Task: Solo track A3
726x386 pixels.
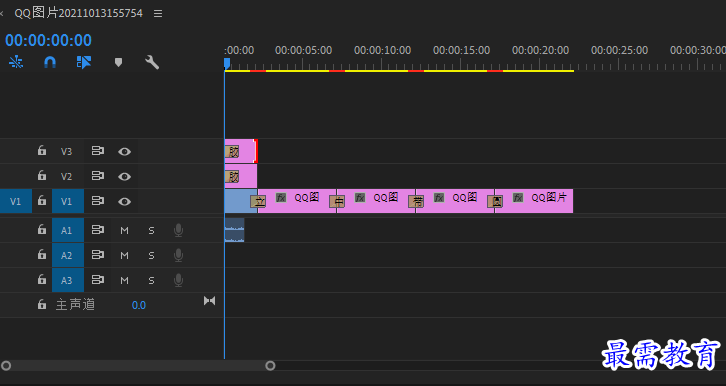Action: tap(151, 280)
